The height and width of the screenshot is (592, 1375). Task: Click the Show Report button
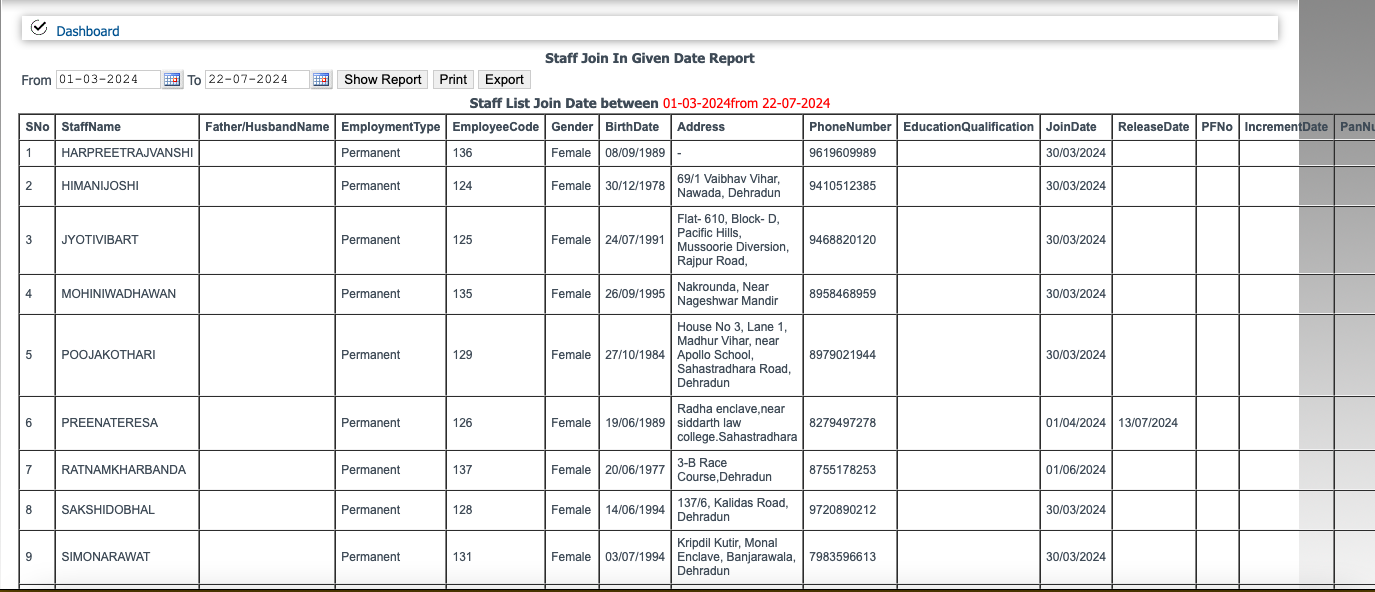coord(383,80)
